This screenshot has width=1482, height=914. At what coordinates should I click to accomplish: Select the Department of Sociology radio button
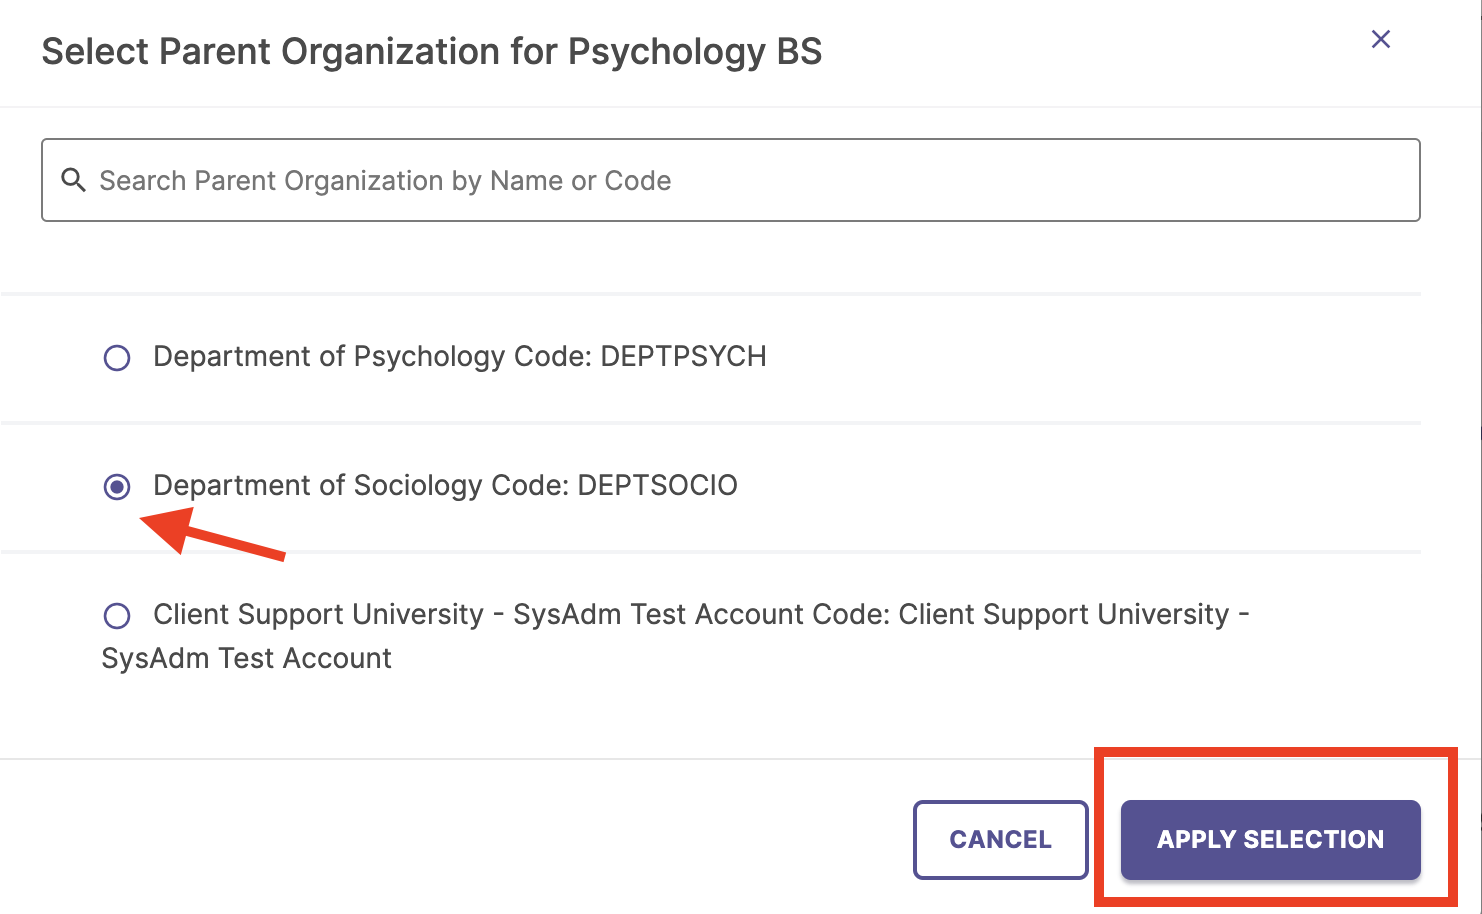tap(117, 486)
